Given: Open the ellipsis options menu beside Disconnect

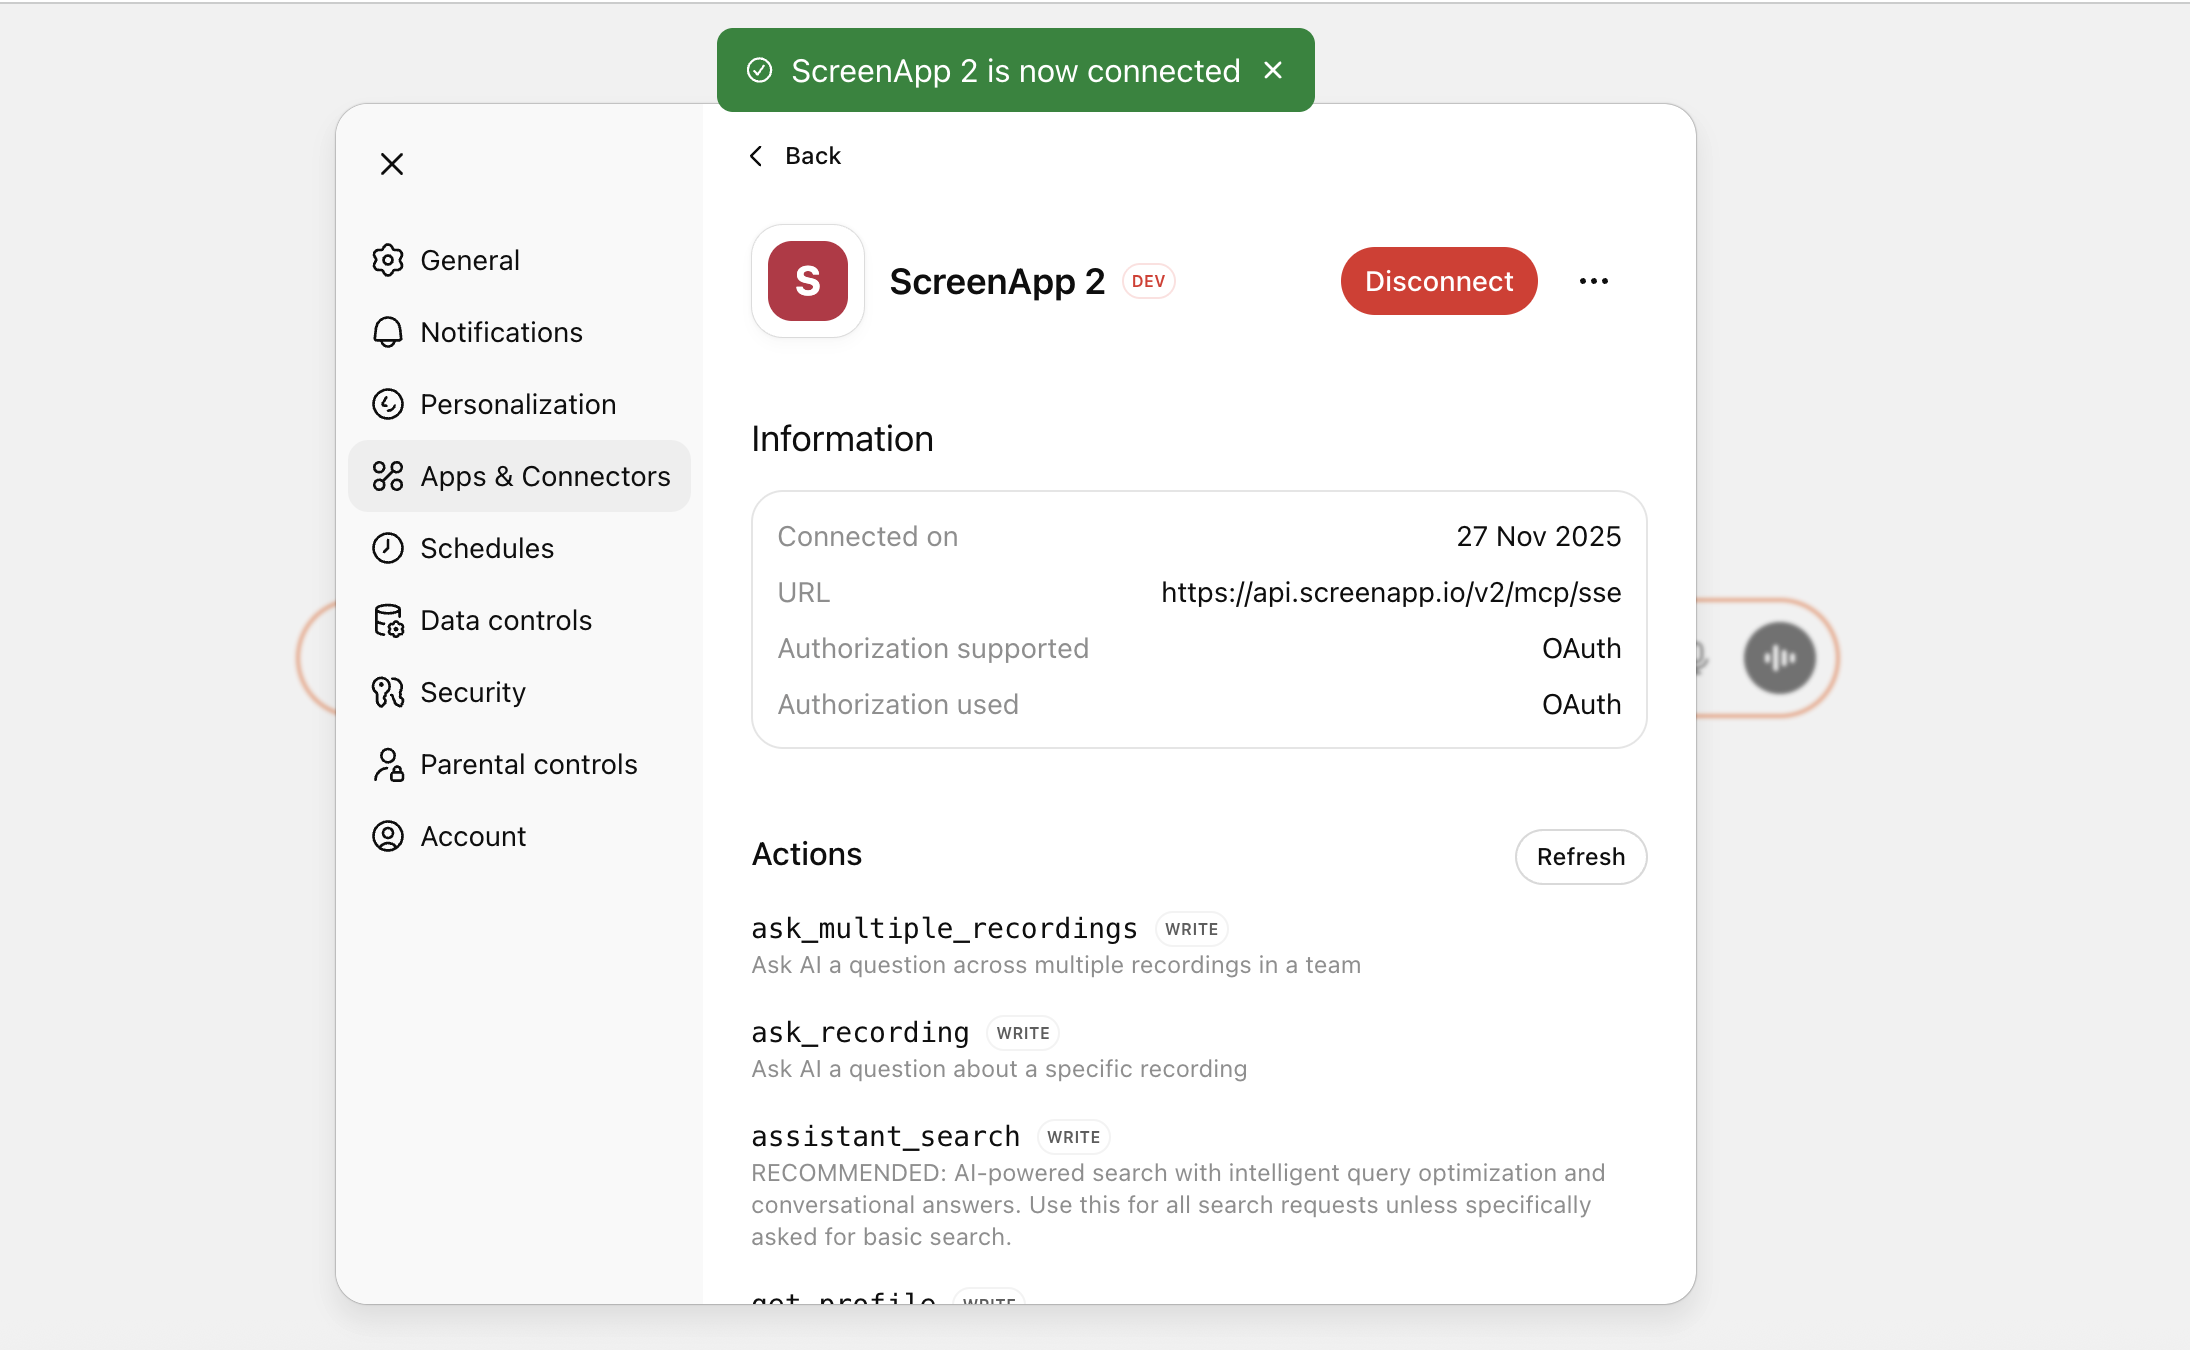Looking at the screenshot, I should [x=1594, y=281].
